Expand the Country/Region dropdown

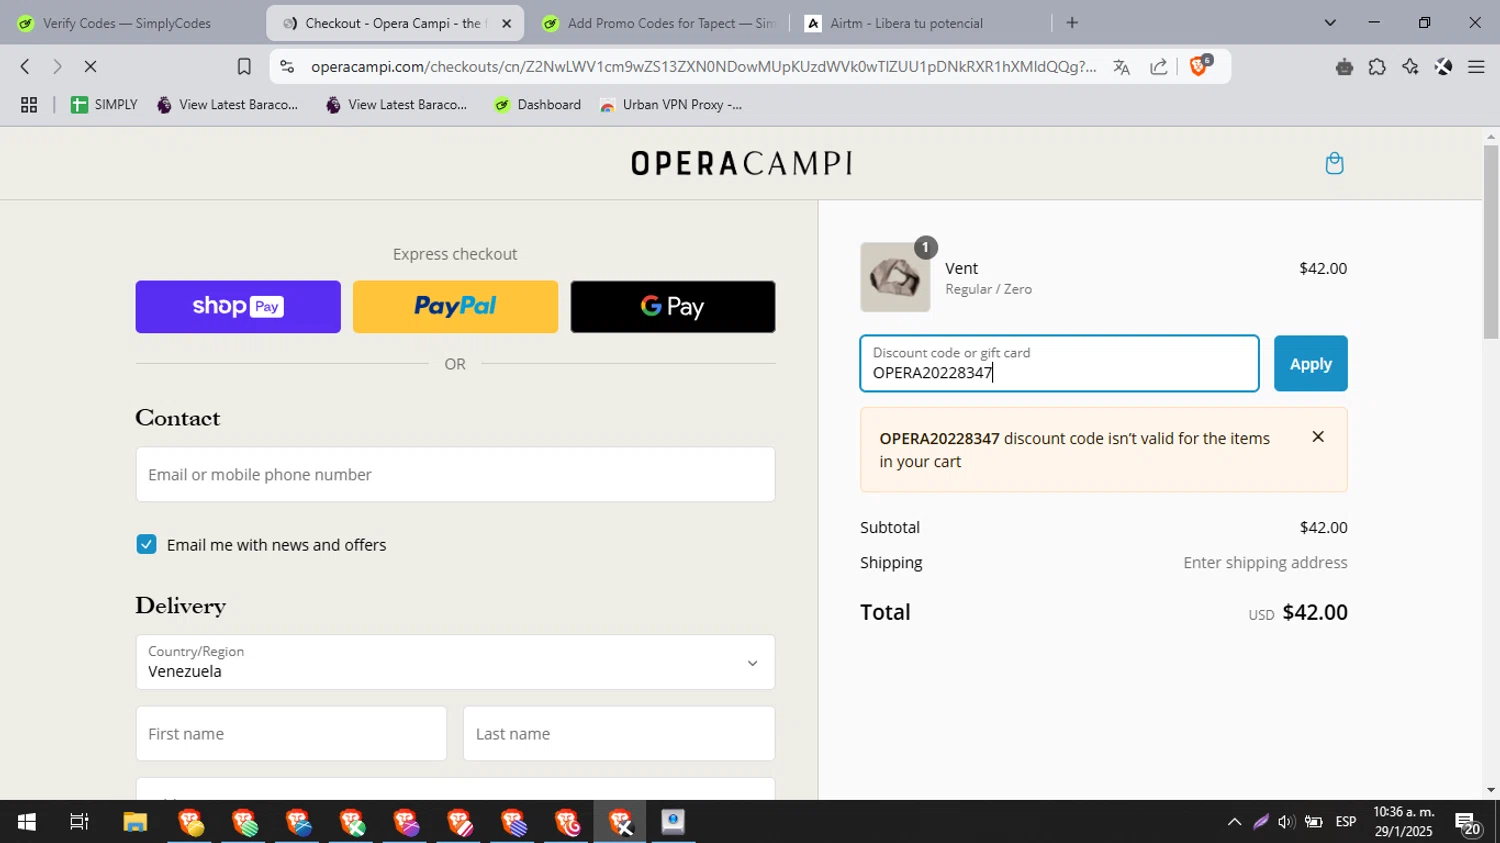(x=455, y=662)
